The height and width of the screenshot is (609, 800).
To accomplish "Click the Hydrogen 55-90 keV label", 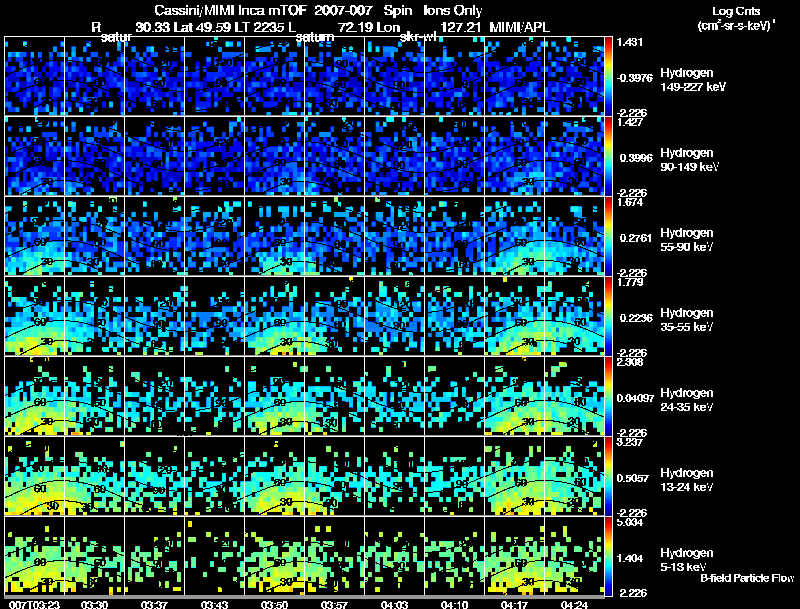I will coord(687,240).
